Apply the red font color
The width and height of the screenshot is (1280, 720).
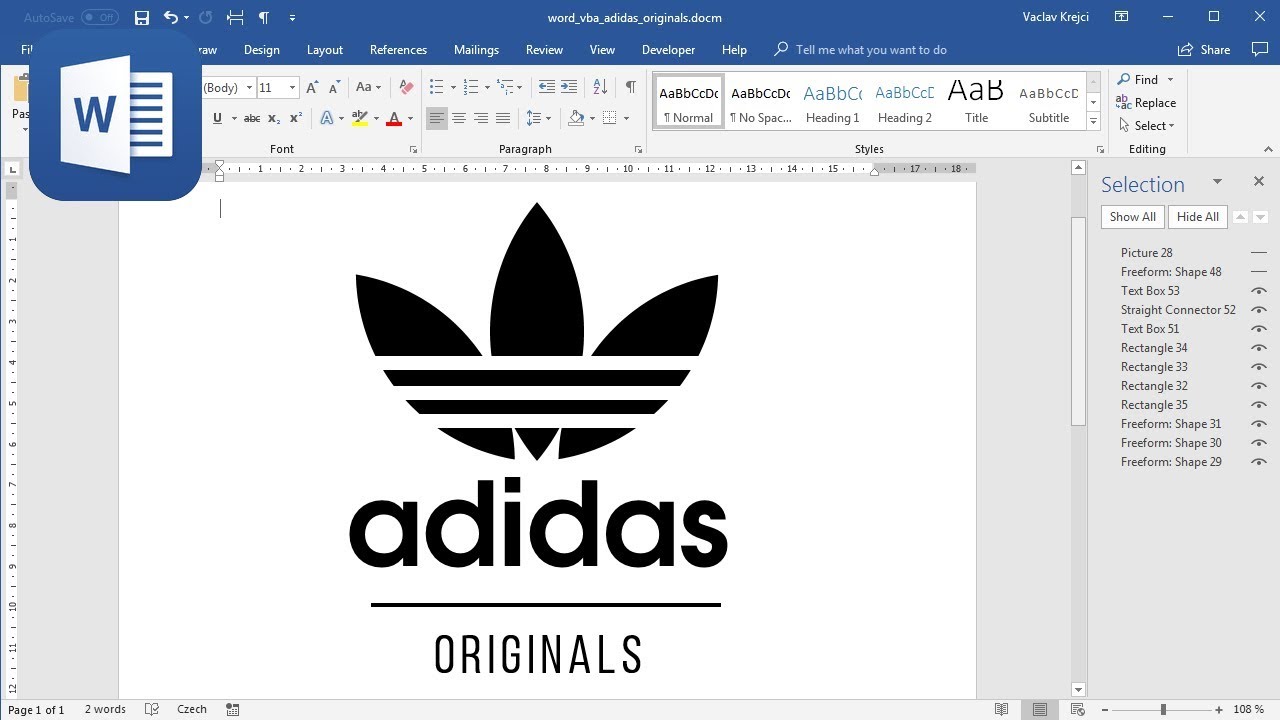[394, 118]
